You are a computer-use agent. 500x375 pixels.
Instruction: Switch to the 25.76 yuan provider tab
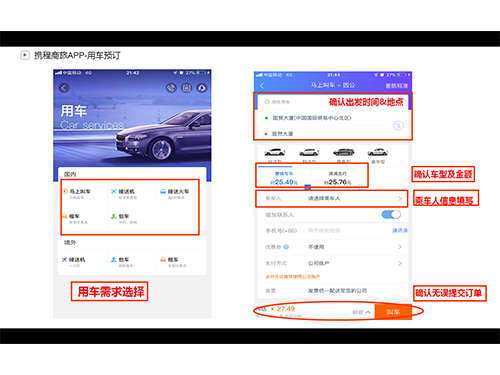click(337, 178)
